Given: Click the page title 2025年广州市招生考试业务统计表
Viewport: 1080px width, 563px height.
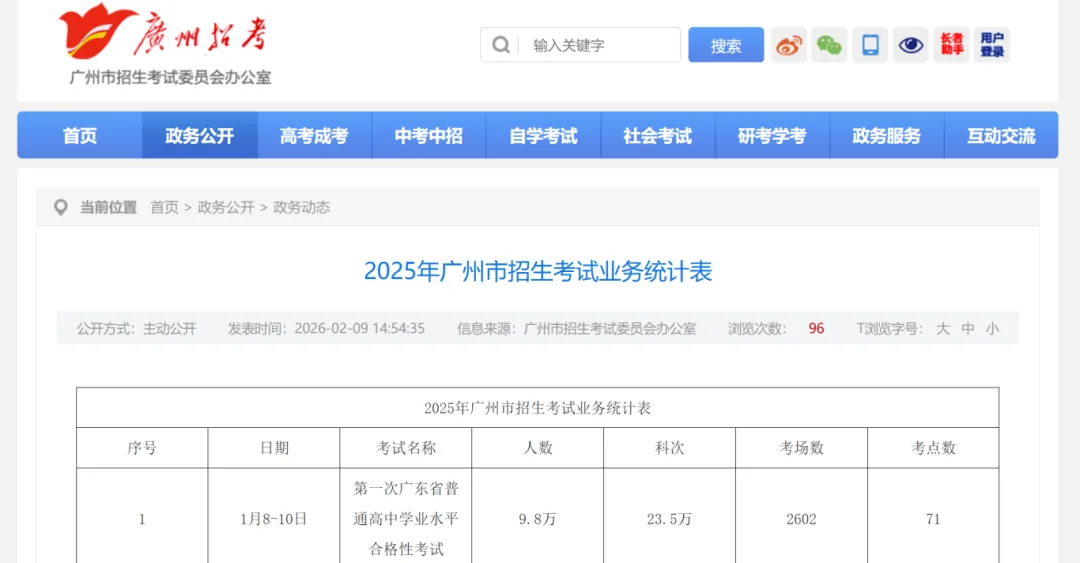Looking at the screenshot, I should [x=538, y=272].
